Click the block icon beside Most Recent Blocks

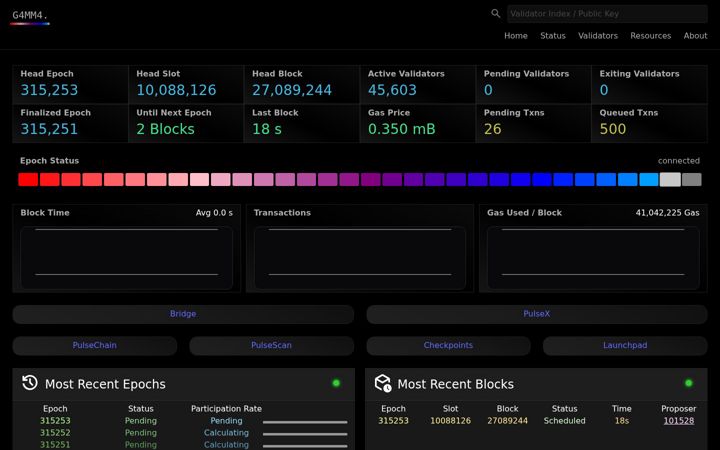click(x=382, y=383)
